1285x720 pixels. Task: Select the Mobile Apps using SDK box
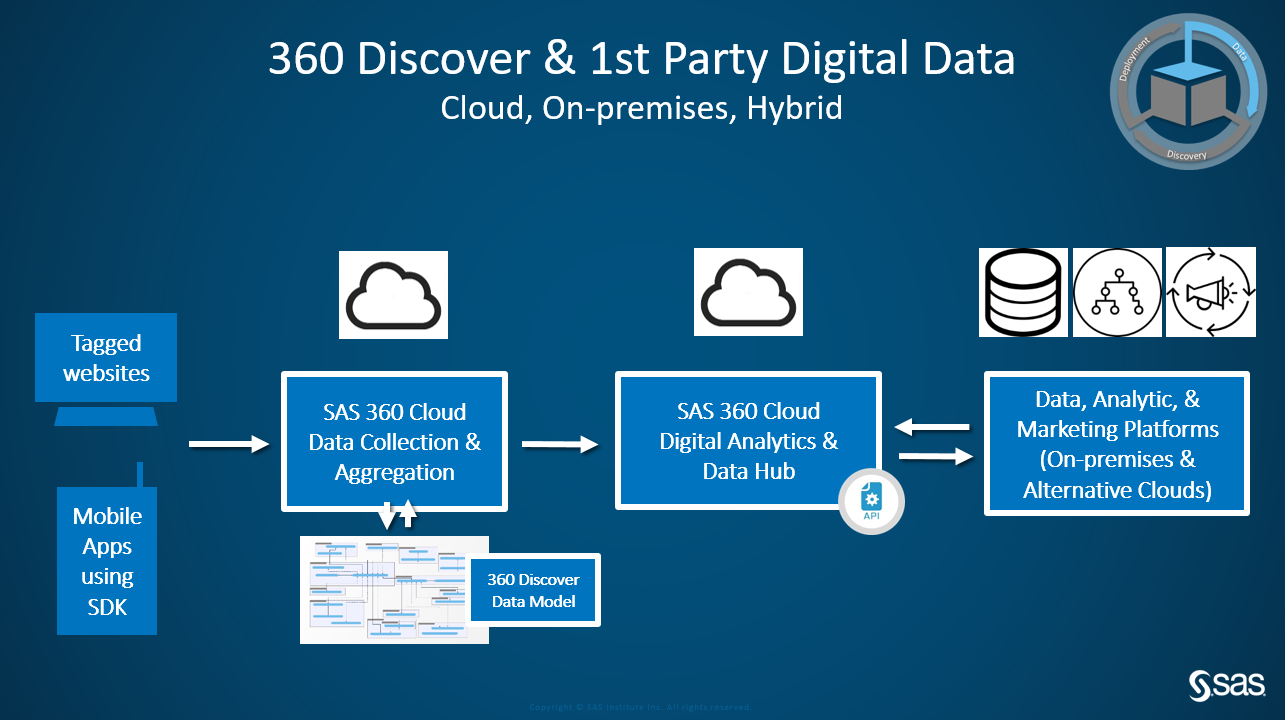click(x=107, y=561)
